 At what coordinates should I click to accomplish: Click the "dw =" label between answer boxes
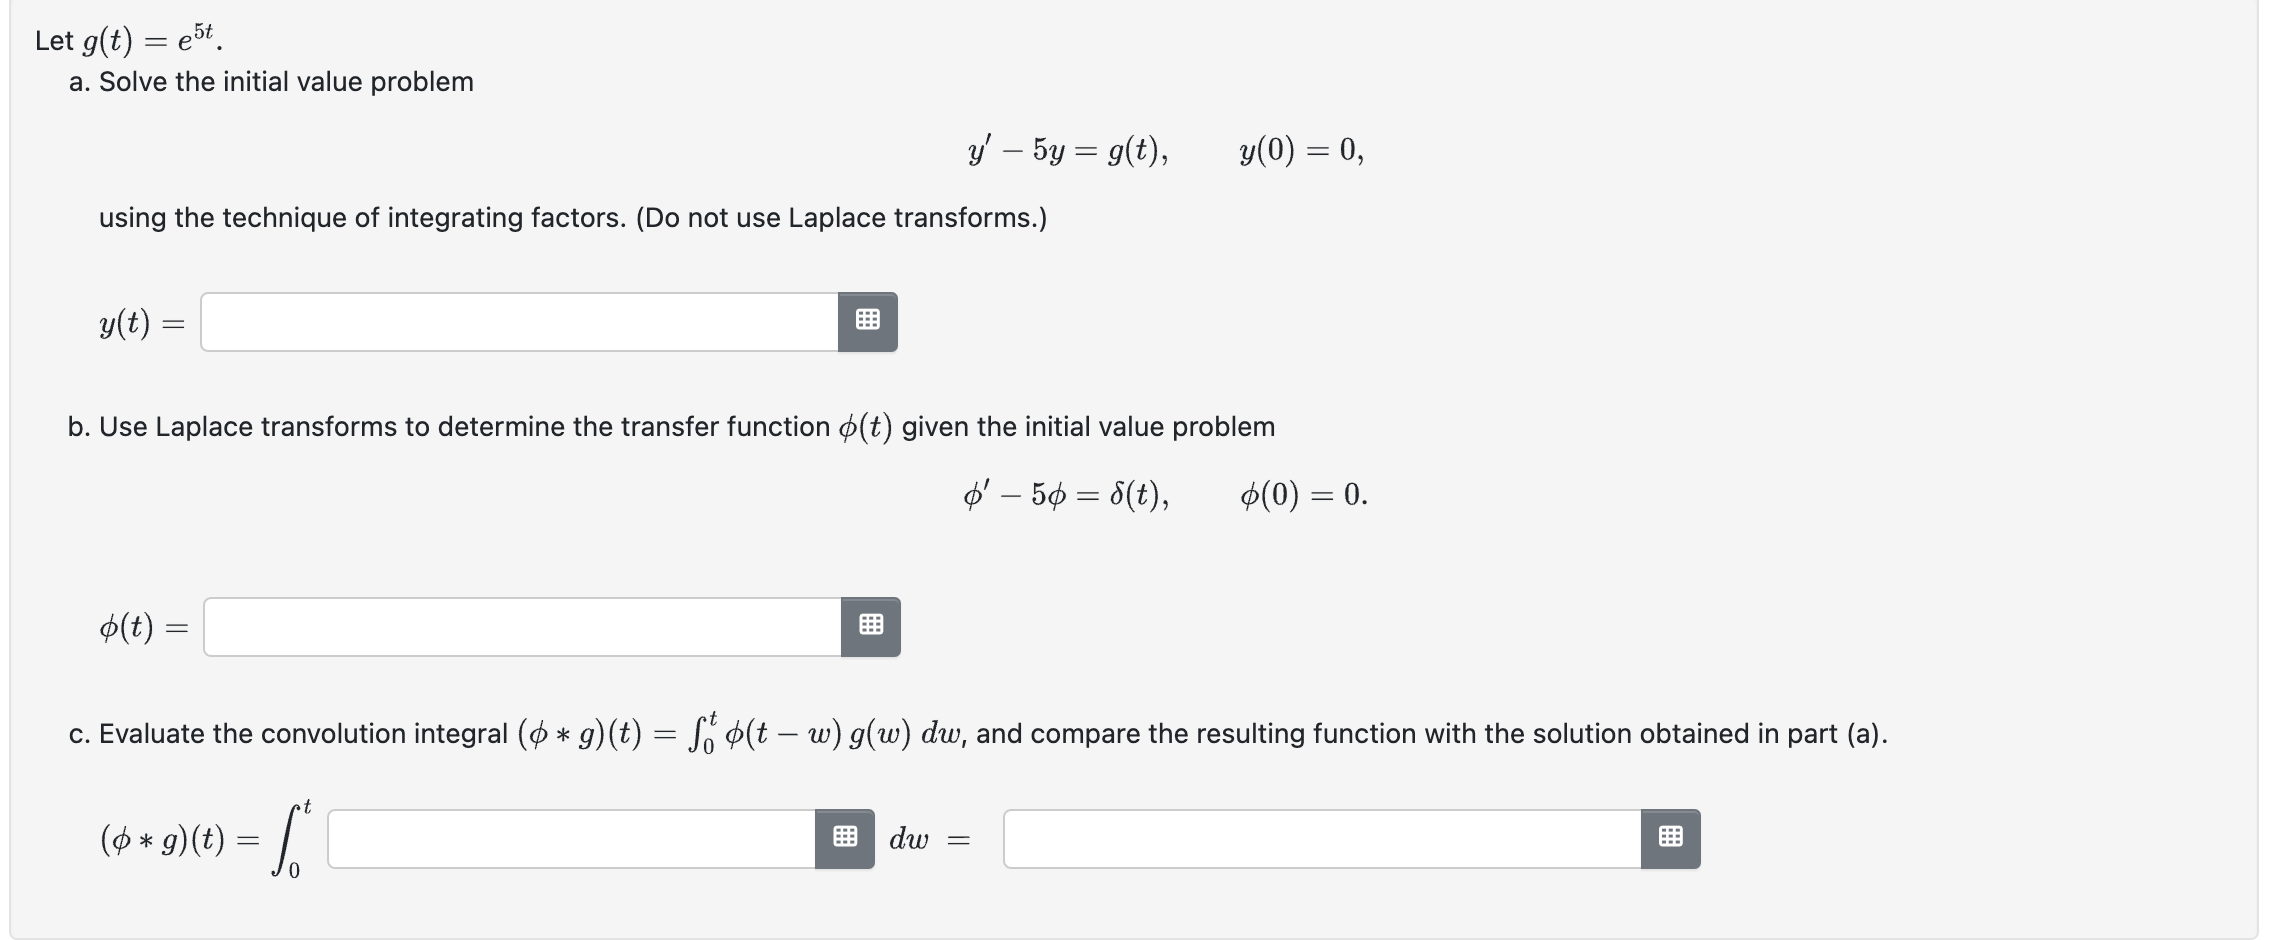[930, 840]
